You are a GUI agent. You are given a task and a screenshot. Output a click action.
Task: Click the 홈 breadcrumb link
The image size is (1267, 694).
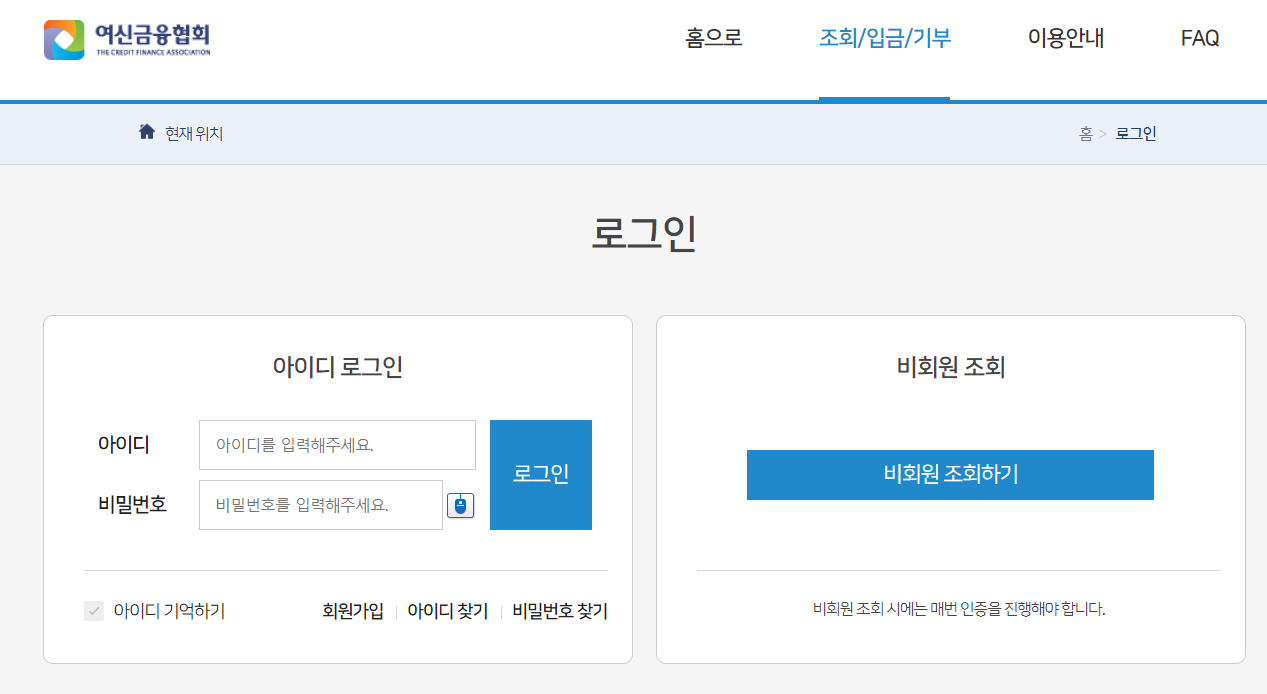pos(1086,134)
